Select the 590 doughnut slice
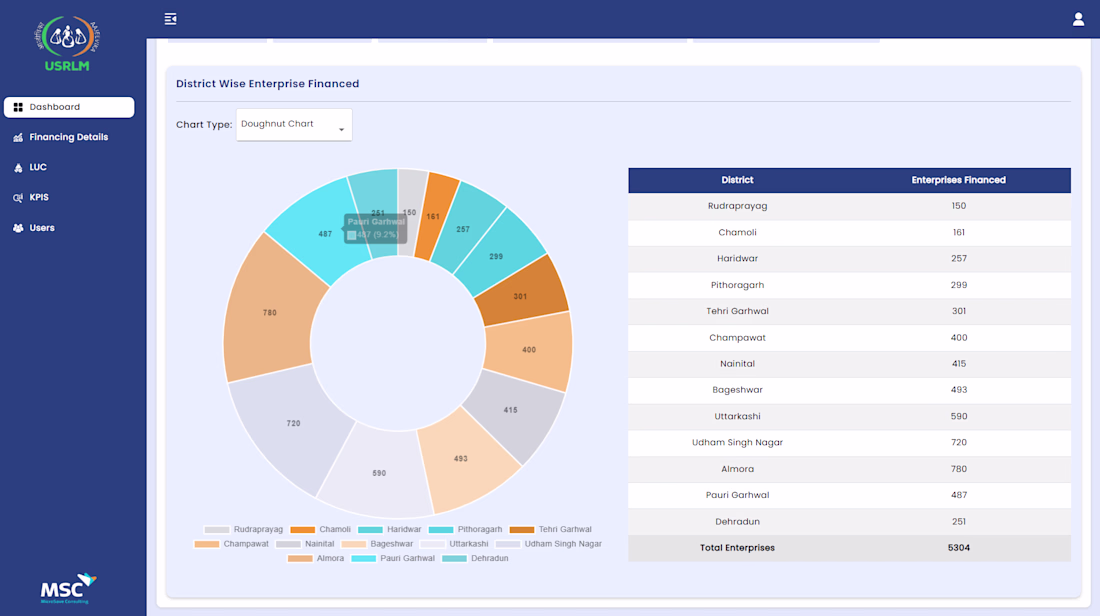Viewport: 1100px width, 616px height. (379, 474)
